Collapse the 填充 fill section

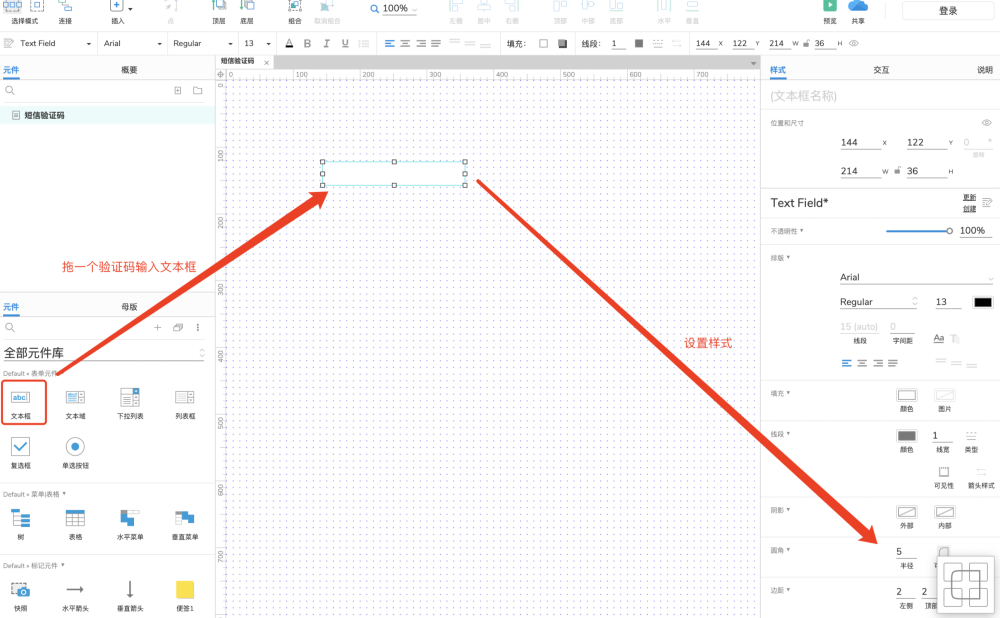tap(780, 394)
